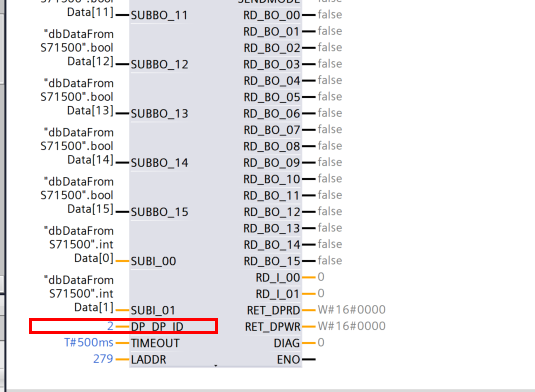Select the W#16#0000 value at RET_DPWR
535x392 pixels.
click(352, 326)
